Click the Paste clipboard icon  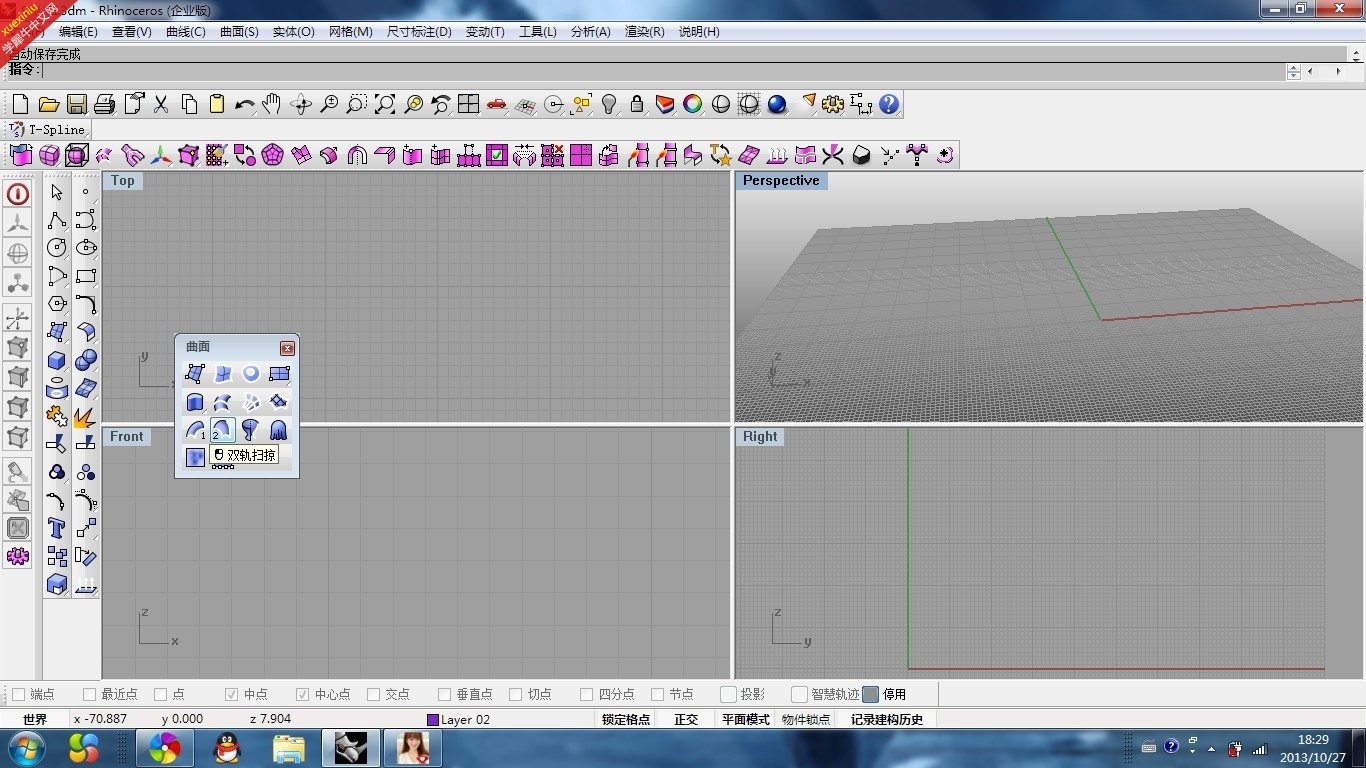click(216, 104)
